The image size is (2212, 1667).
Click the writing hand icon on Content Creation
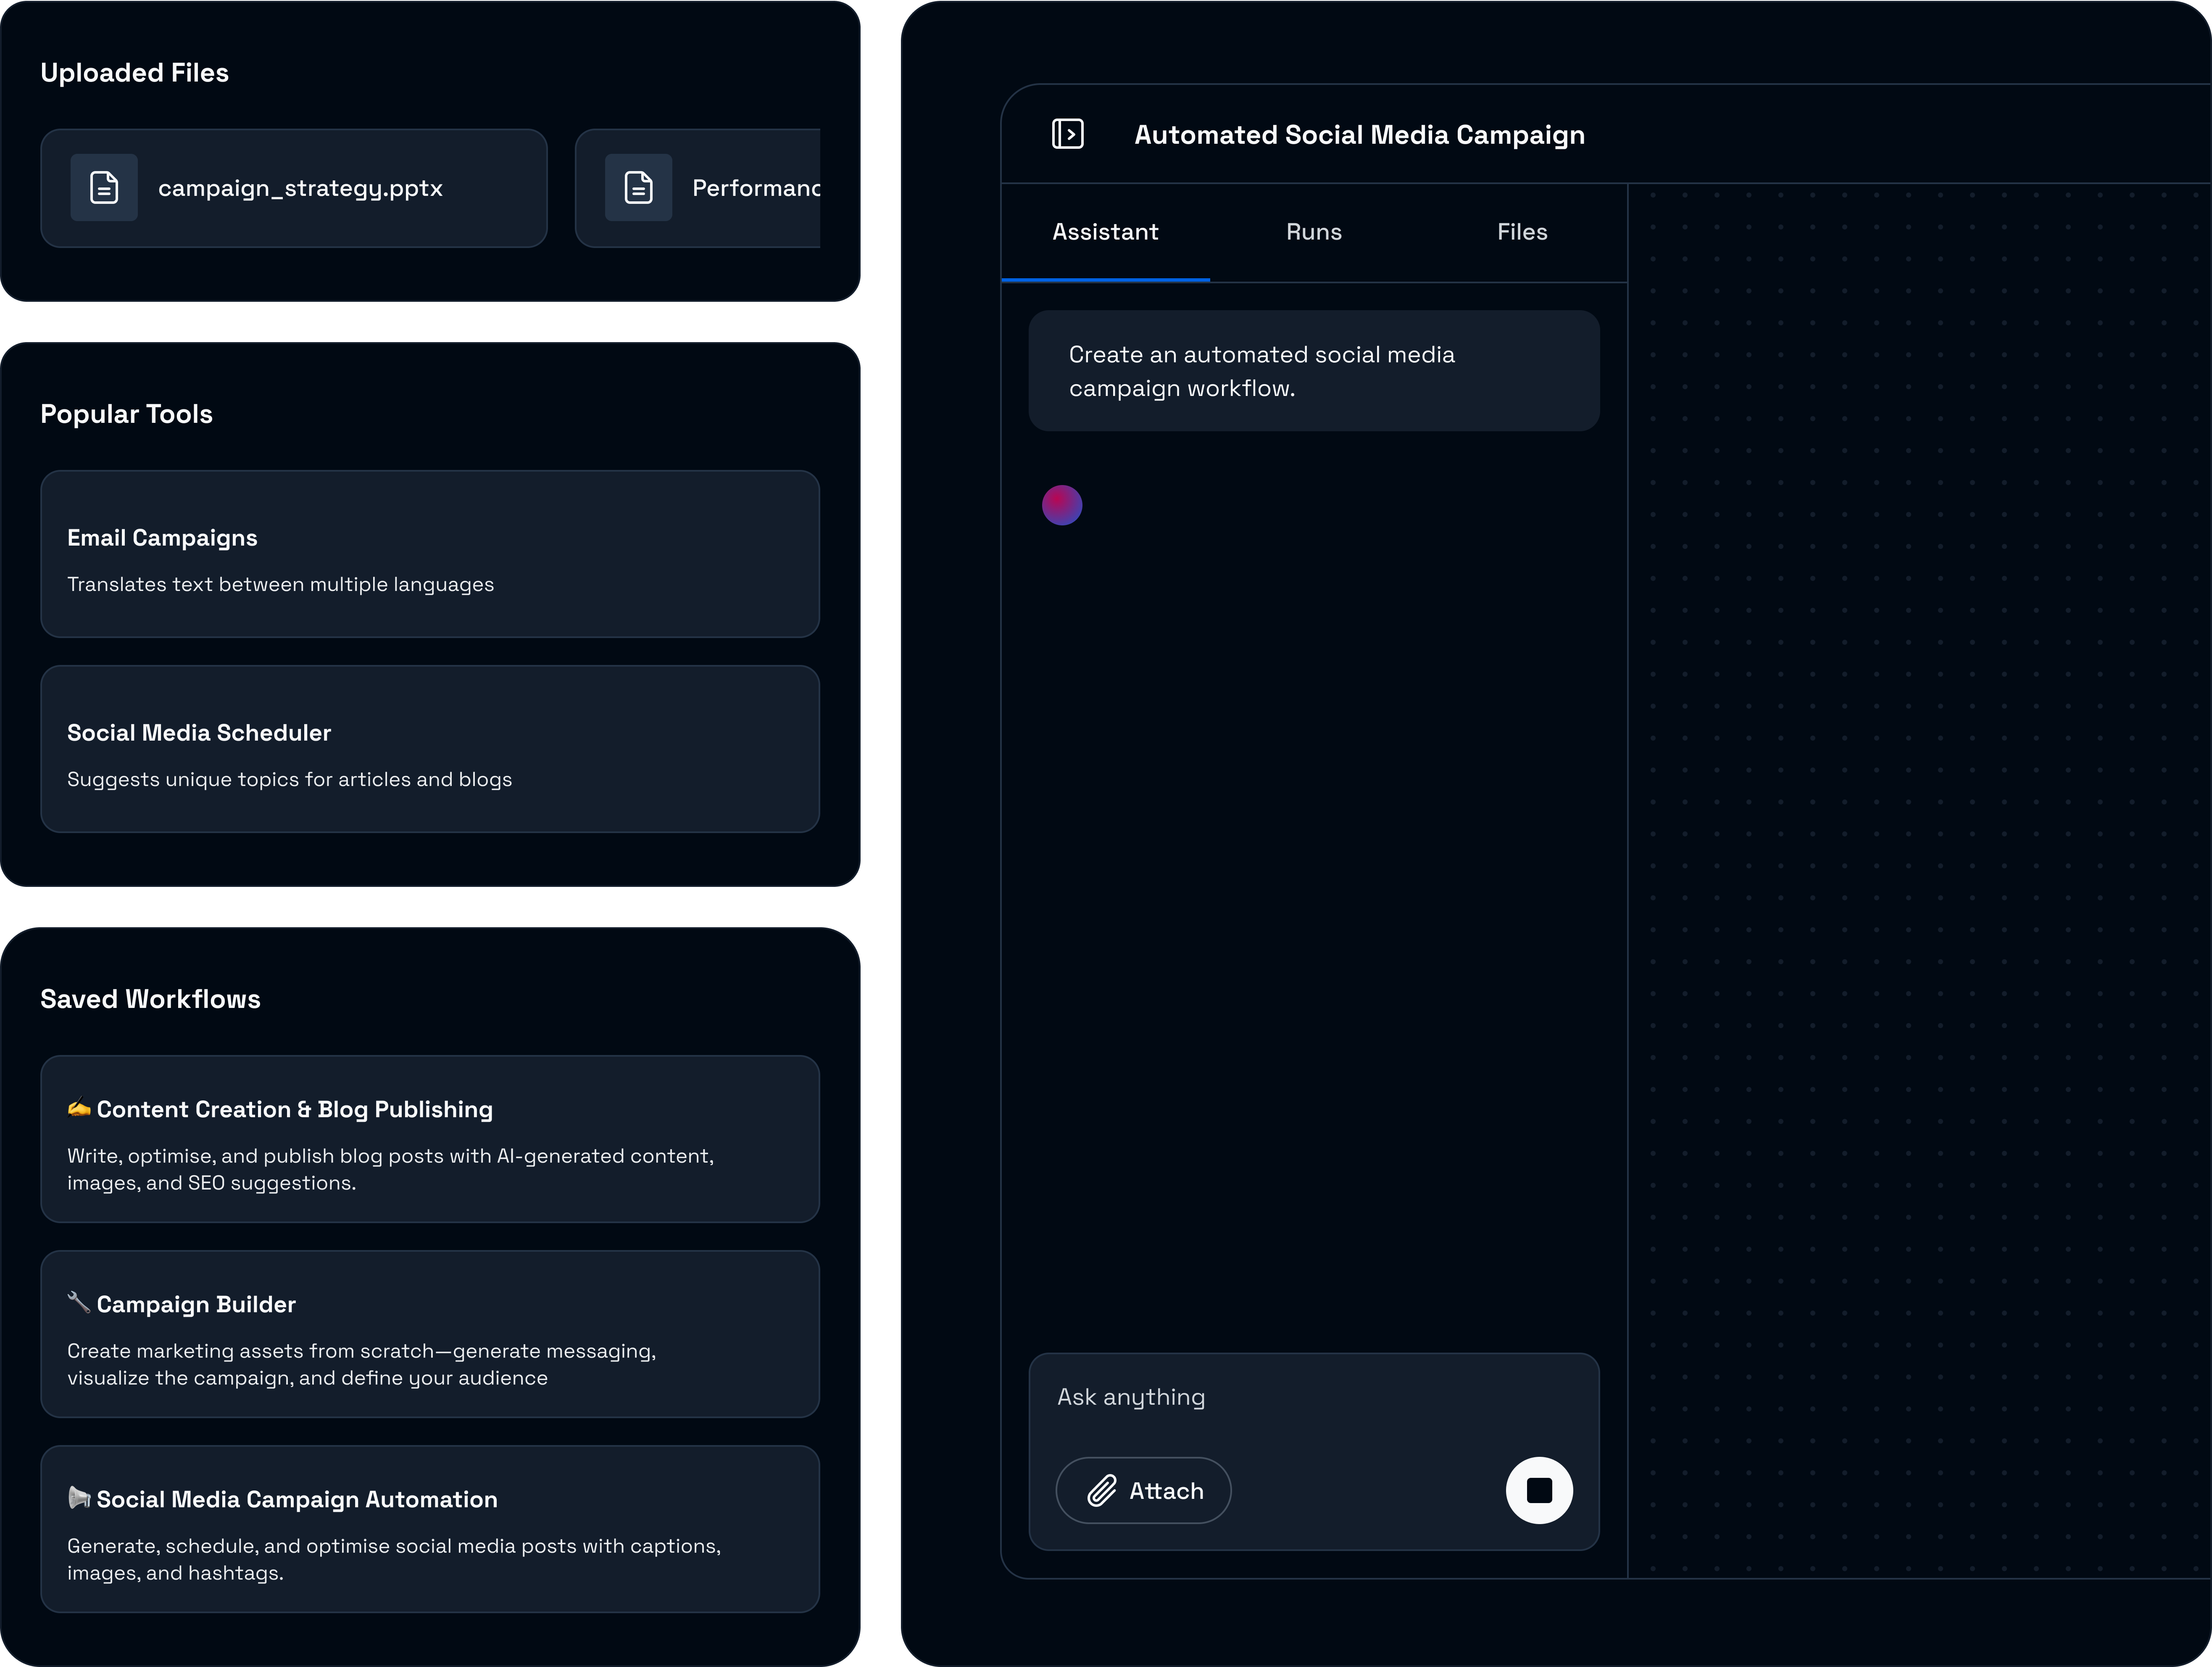point(79,1108)
